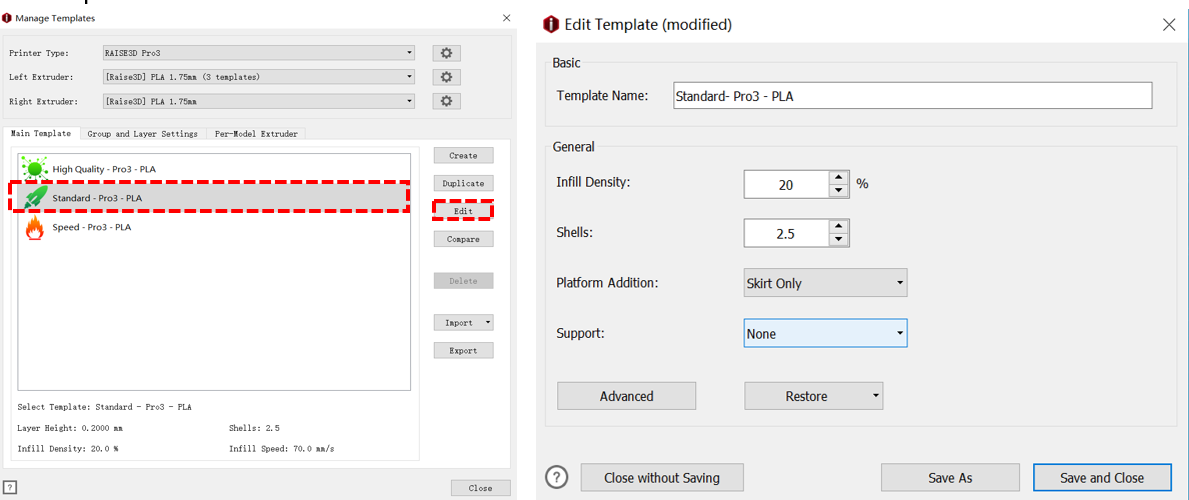Click the Advanced button
Viewport: 1189px width, 500px height.
coord(626,396)
